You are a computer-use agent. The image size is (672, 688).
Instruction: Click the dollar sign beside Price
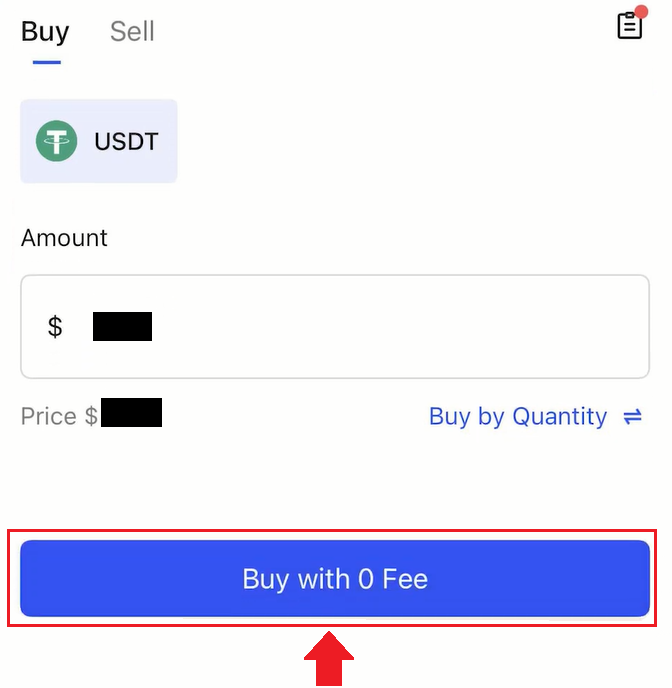91,417
